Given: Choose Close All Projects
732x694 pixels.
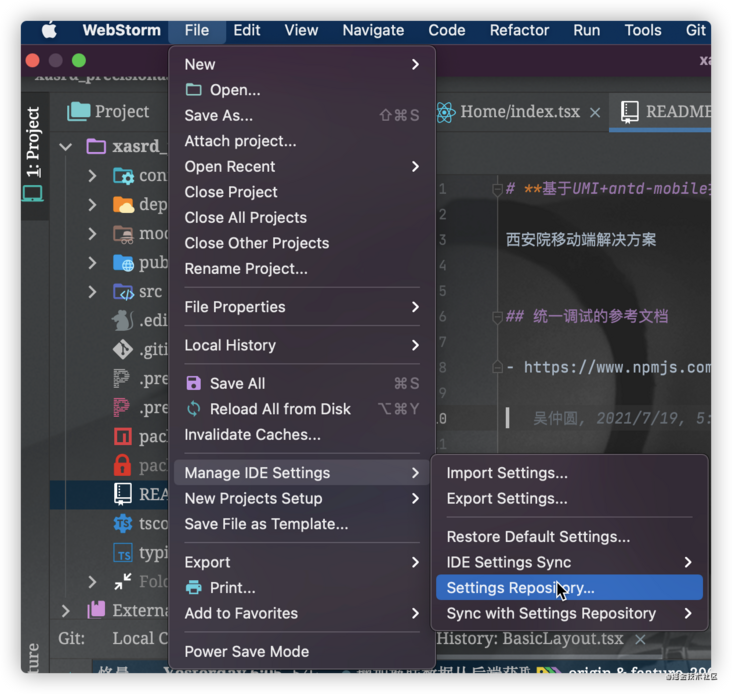Looking at the screenshot, I should (302, 218).
